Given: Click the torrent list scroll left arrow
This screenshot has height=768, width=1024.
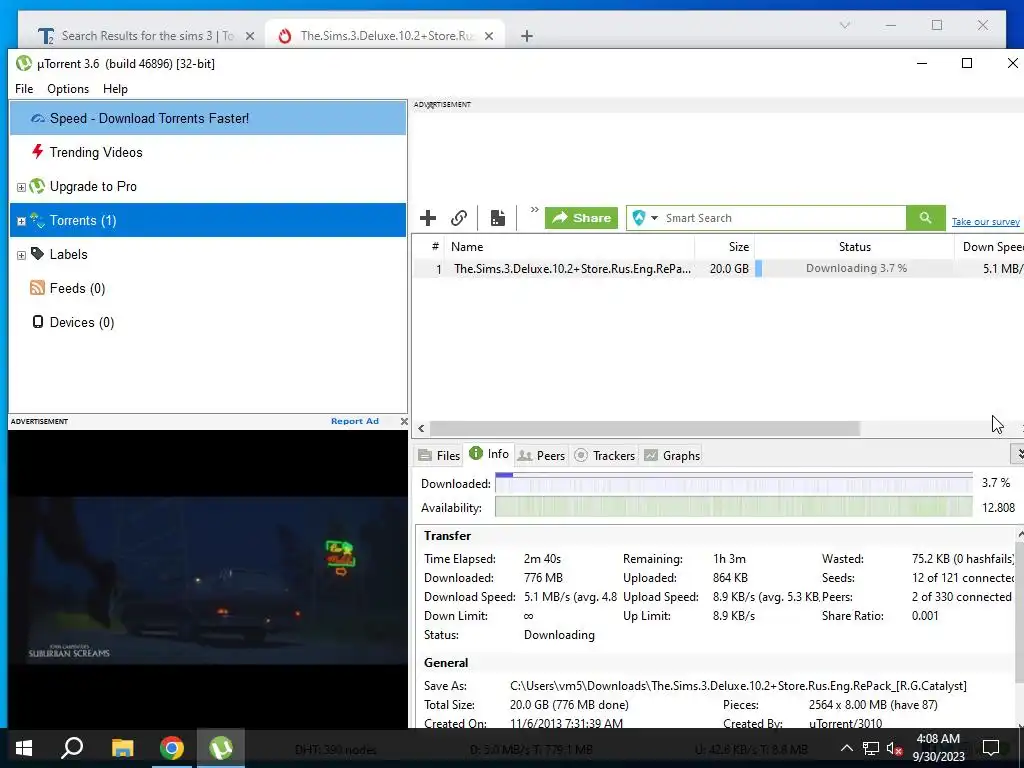Looking at the screenshot, I should (421, 428).
